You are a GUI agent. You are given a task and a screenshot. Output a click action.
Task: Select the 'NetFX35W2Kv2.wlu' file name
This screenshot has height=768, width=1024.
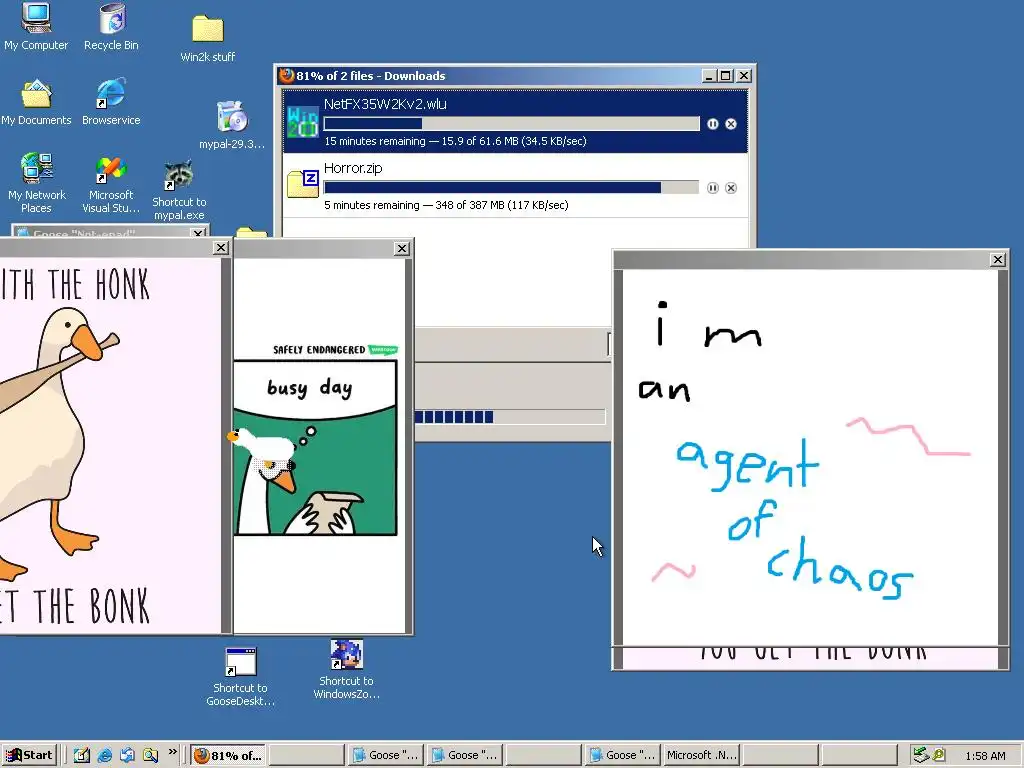pos(385,104)
